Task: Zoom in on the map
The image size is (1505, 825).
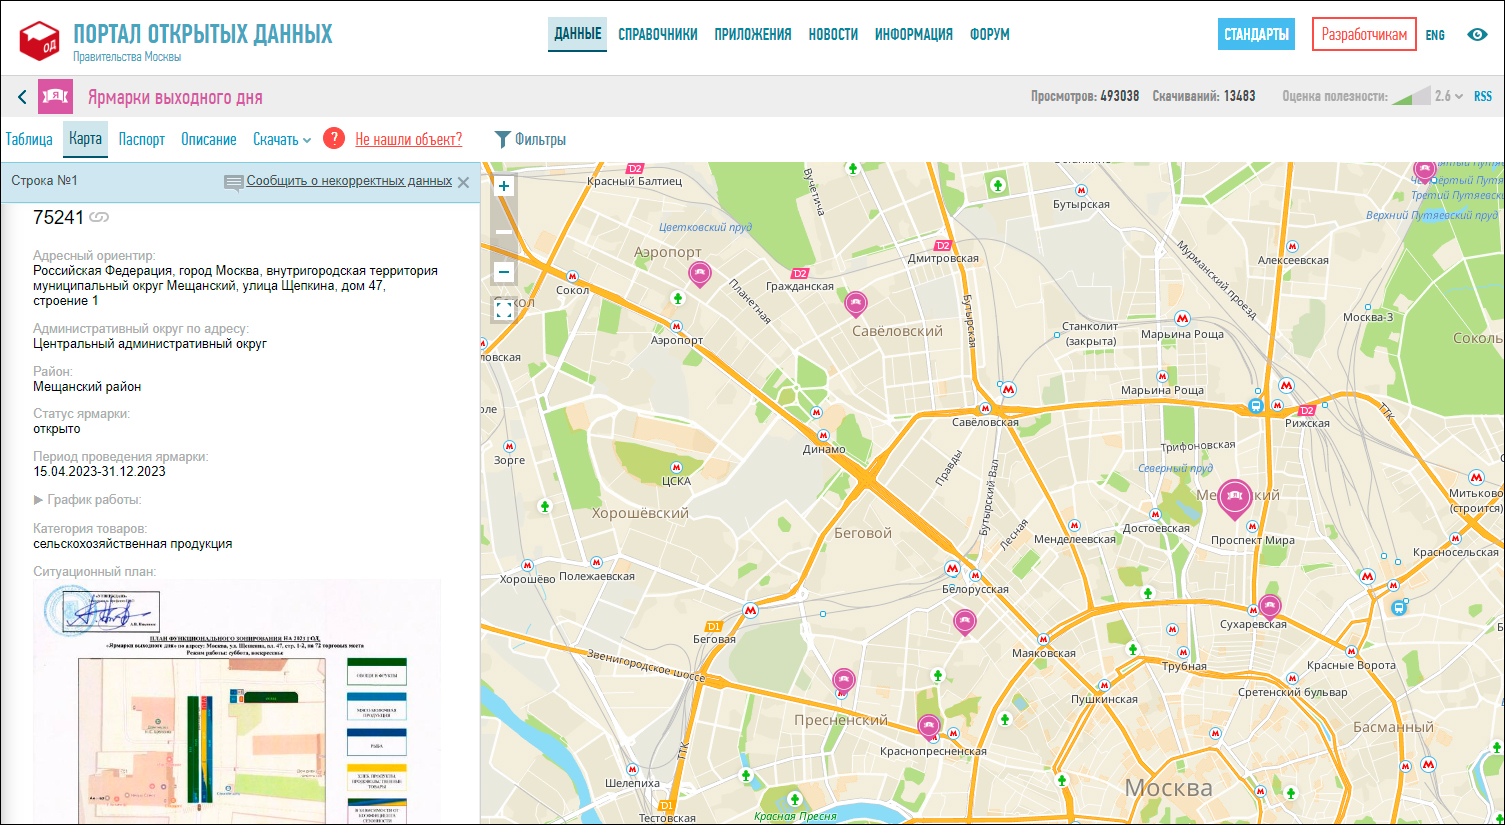Action: pos(504,186)
